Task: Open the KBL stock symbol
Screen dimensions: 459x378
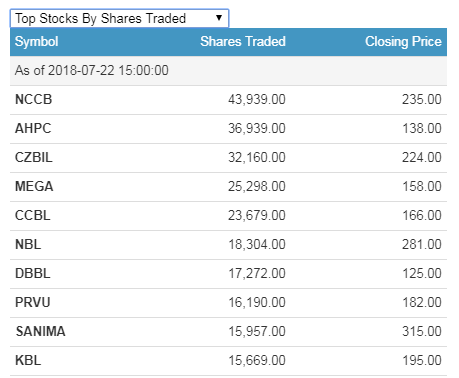Action: tap(28, 361)
